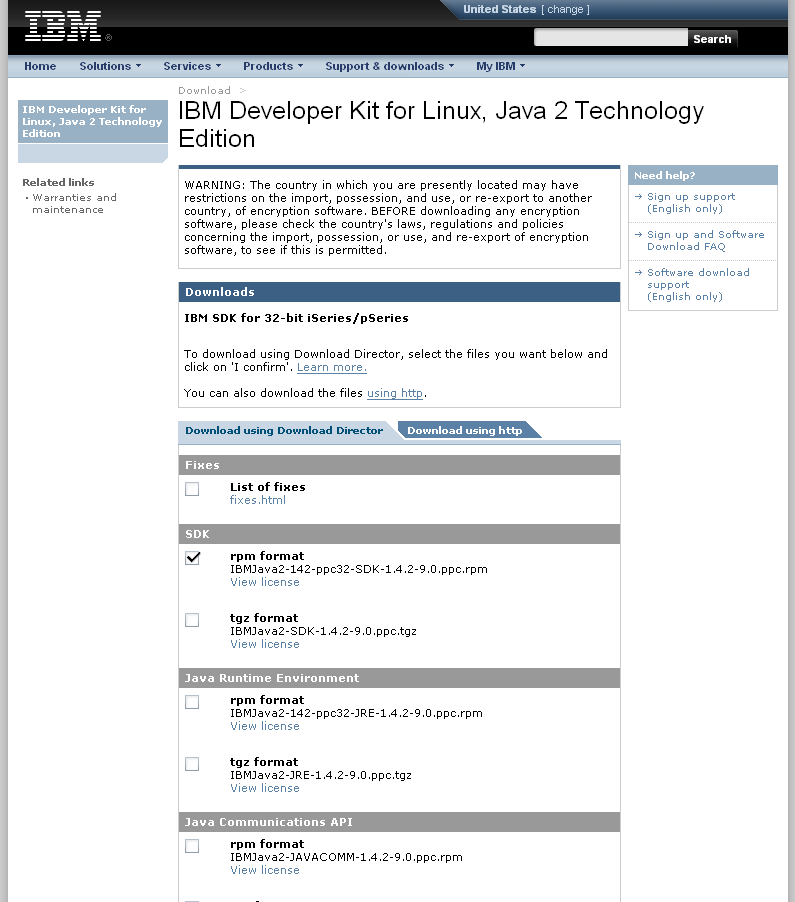The image size is (795, 902).
Task: Expand the Services dropdown menu
Action: pyautogui.click(x=192, y=66)
